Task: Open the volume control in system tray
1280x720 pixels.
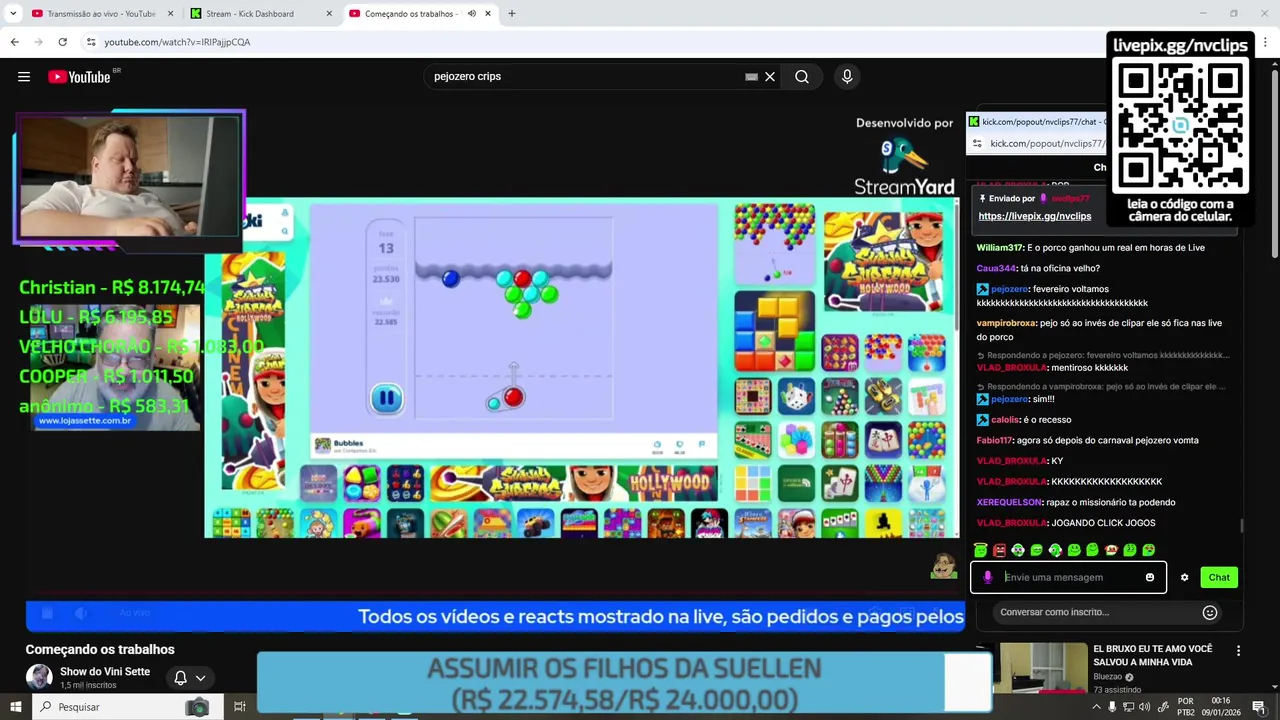Action: click(x=1145, y=707)
